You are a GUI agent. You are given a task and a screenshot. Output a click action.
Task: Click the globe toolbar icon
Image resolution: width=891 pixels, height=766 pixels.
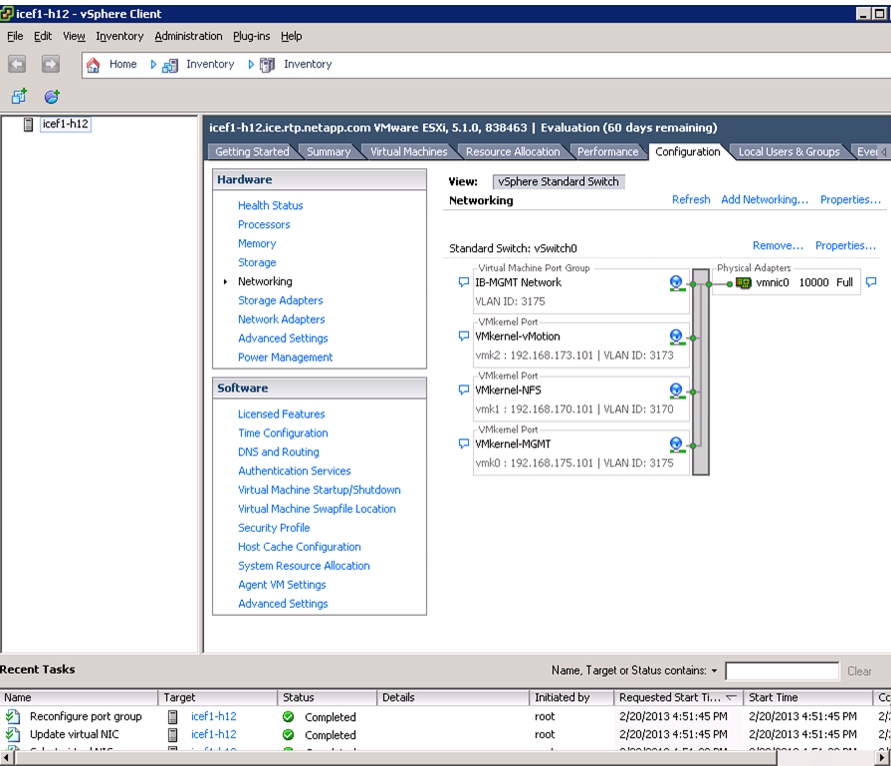click(52, 97)
